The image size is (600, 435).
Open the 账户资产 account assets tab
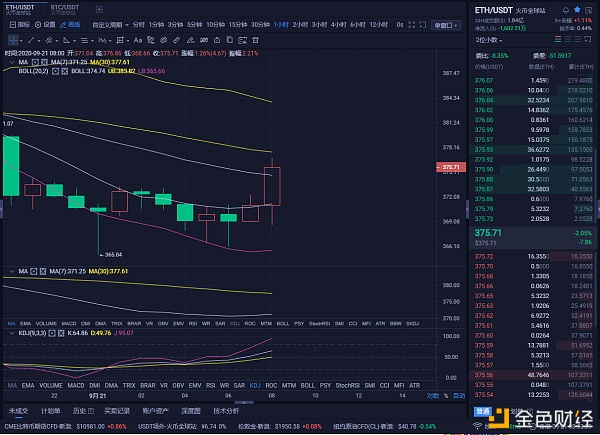coord(155,411)
